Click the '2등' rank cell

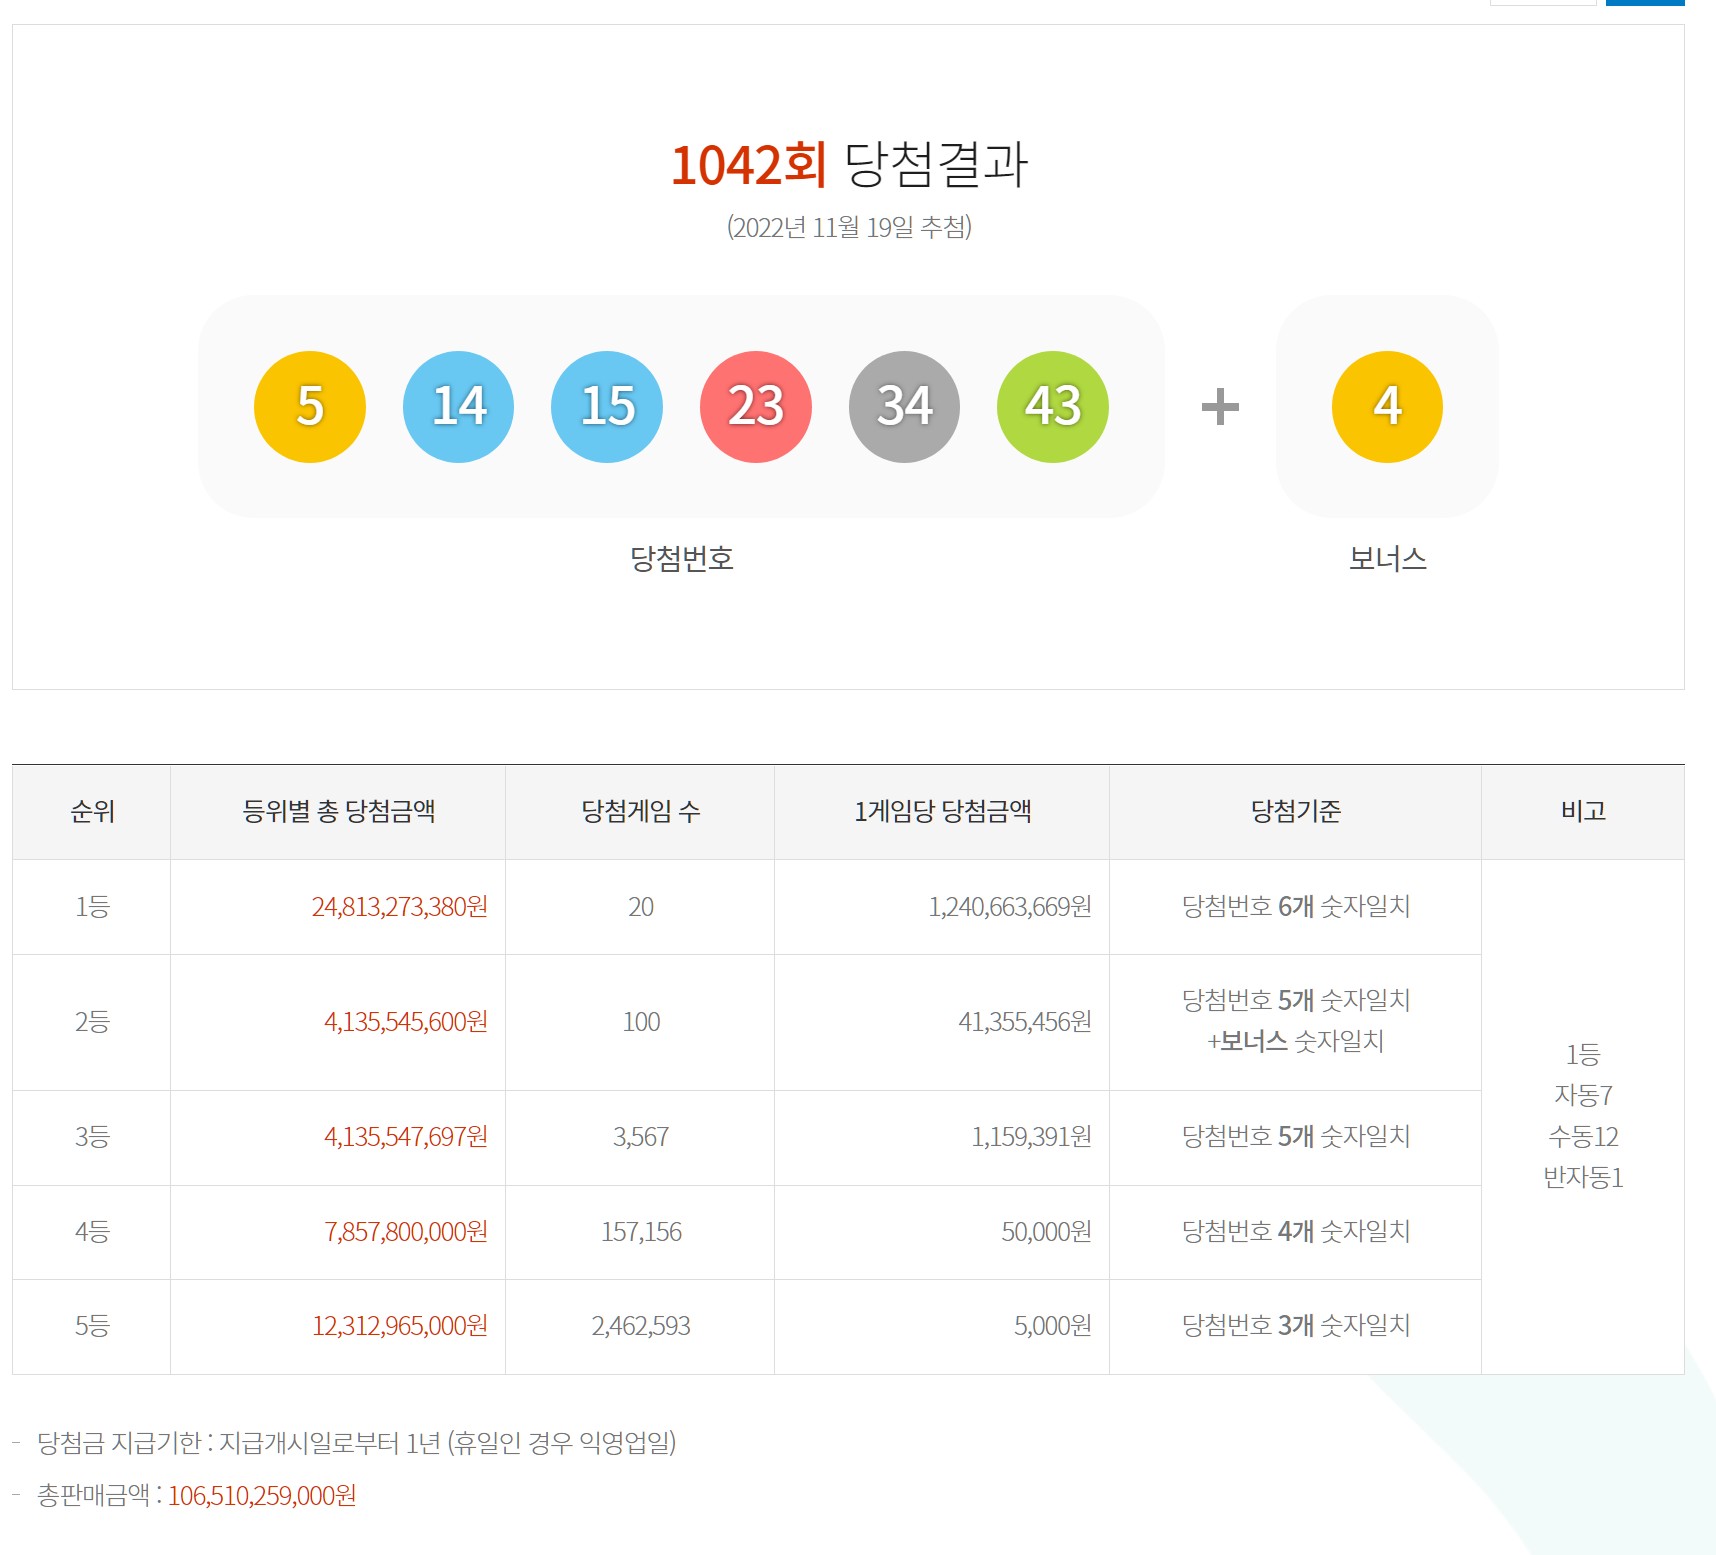point(92,1022)
